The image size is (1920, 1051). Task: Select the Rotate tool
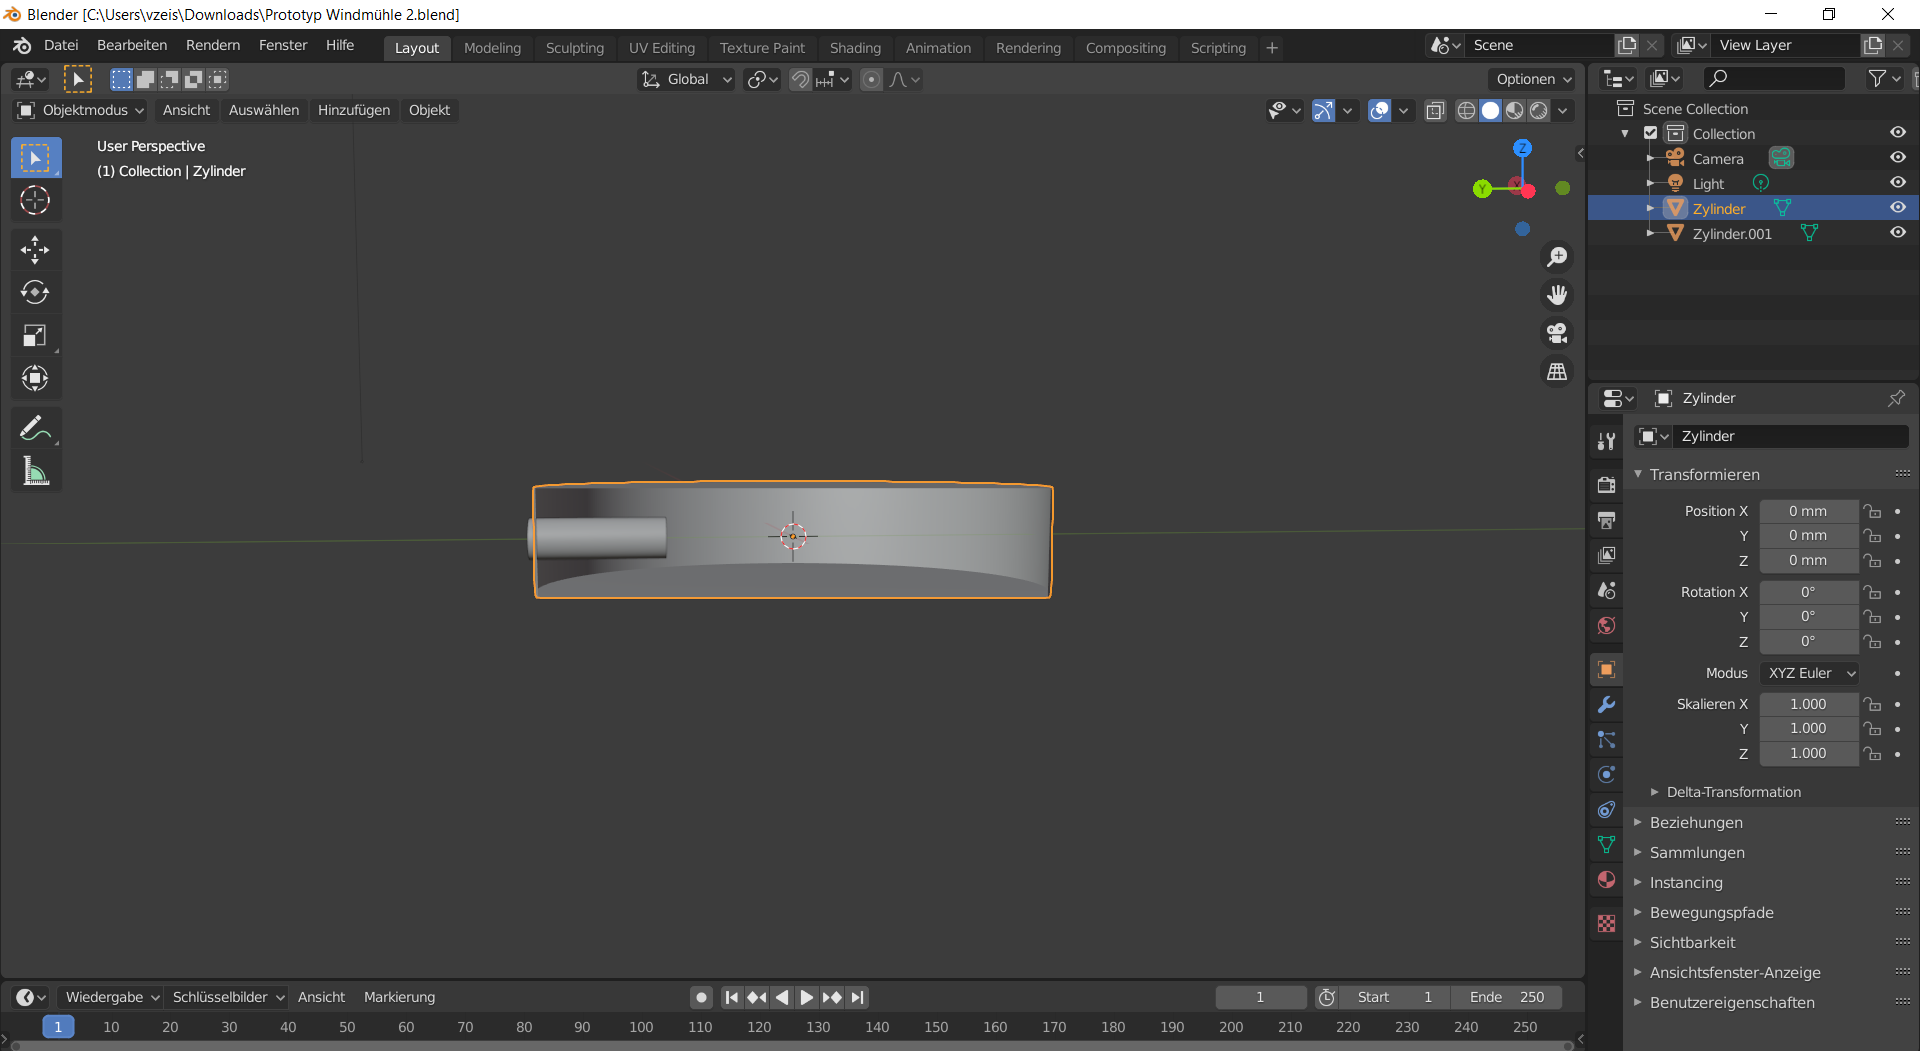[x=35, y=292]
